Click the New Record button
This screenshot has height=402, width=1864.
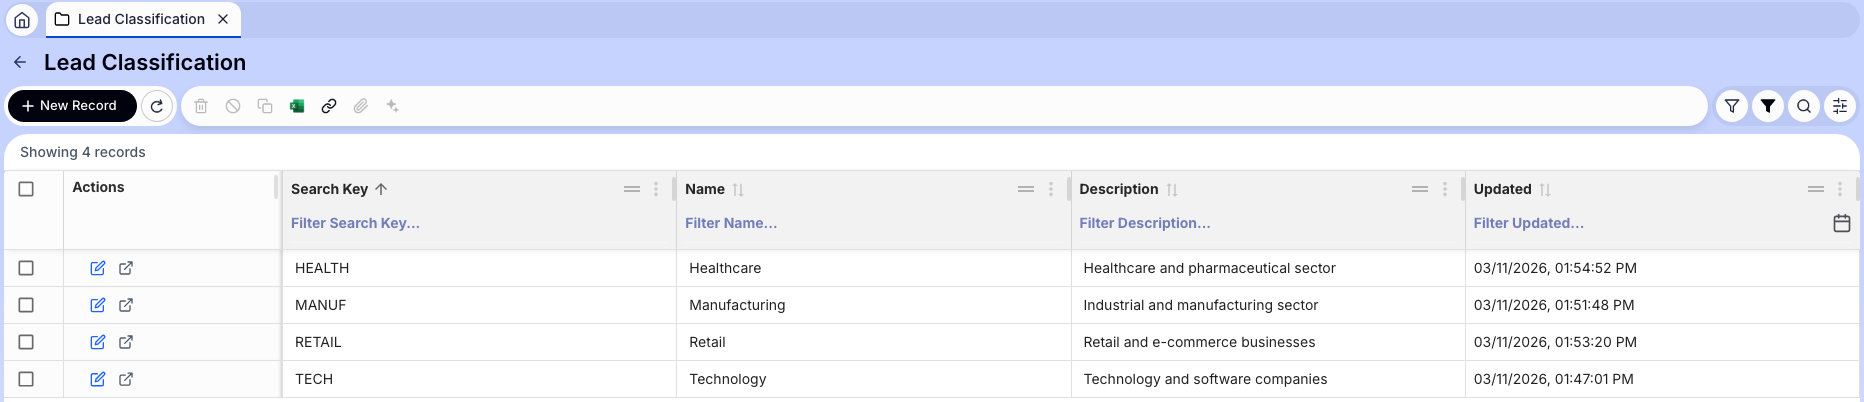[72, 106]
